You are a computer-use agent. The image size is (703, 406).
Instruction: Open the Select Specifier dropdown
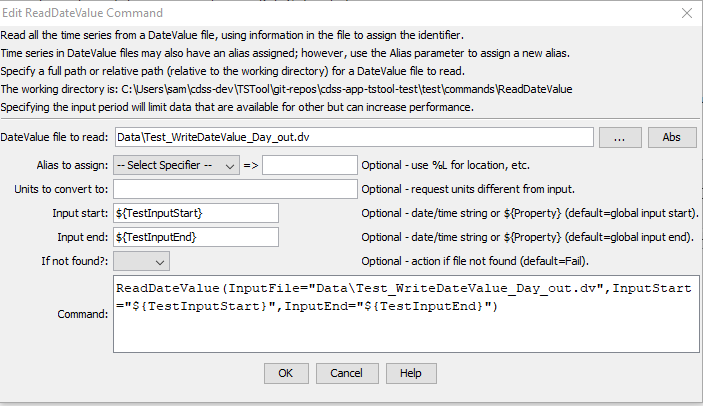[x=176, y=165]
